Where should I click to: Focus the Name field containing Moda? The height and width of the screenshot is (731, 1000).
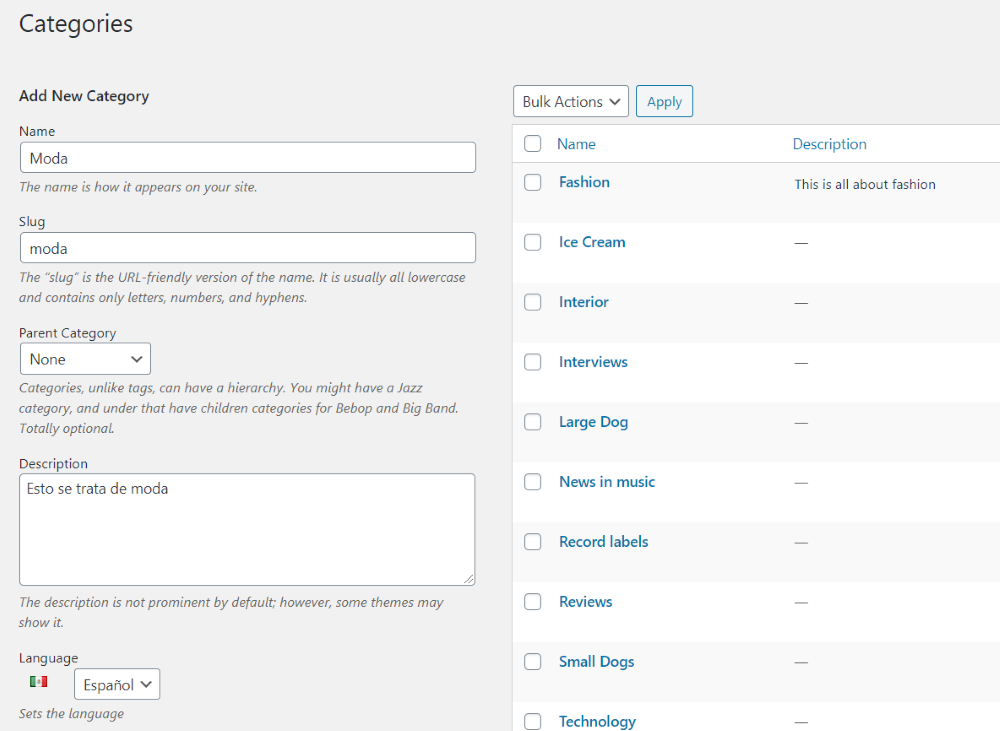(247, 158)
